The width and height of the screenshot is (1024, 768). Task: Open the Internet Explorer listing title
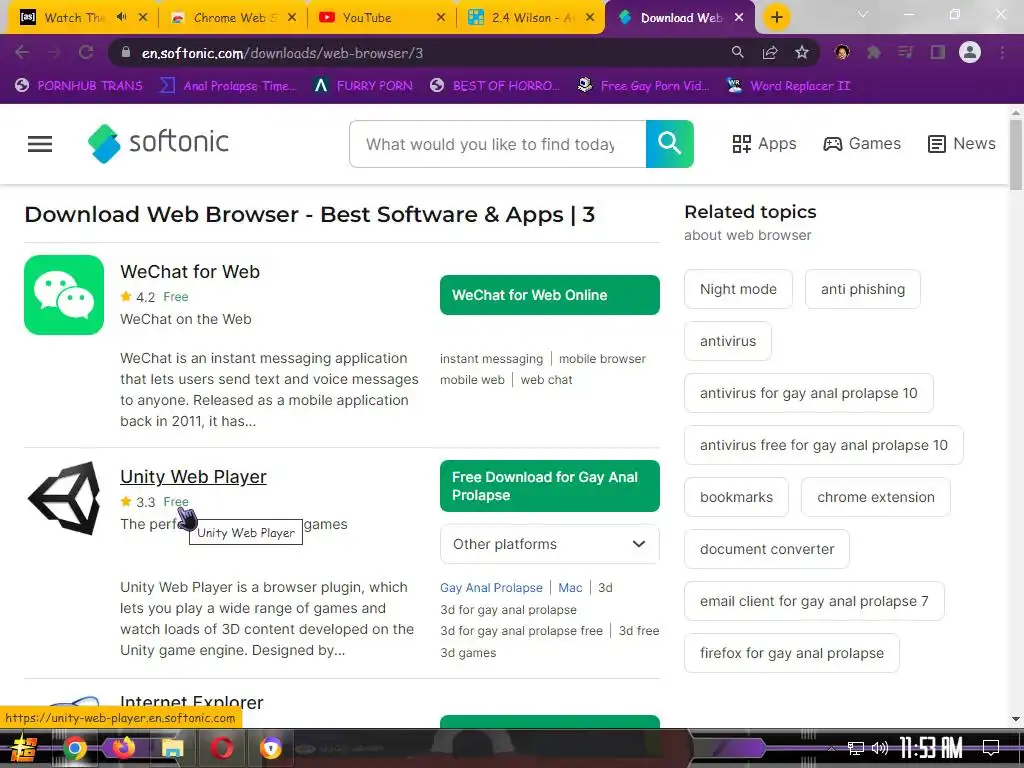tap(191, 702)
